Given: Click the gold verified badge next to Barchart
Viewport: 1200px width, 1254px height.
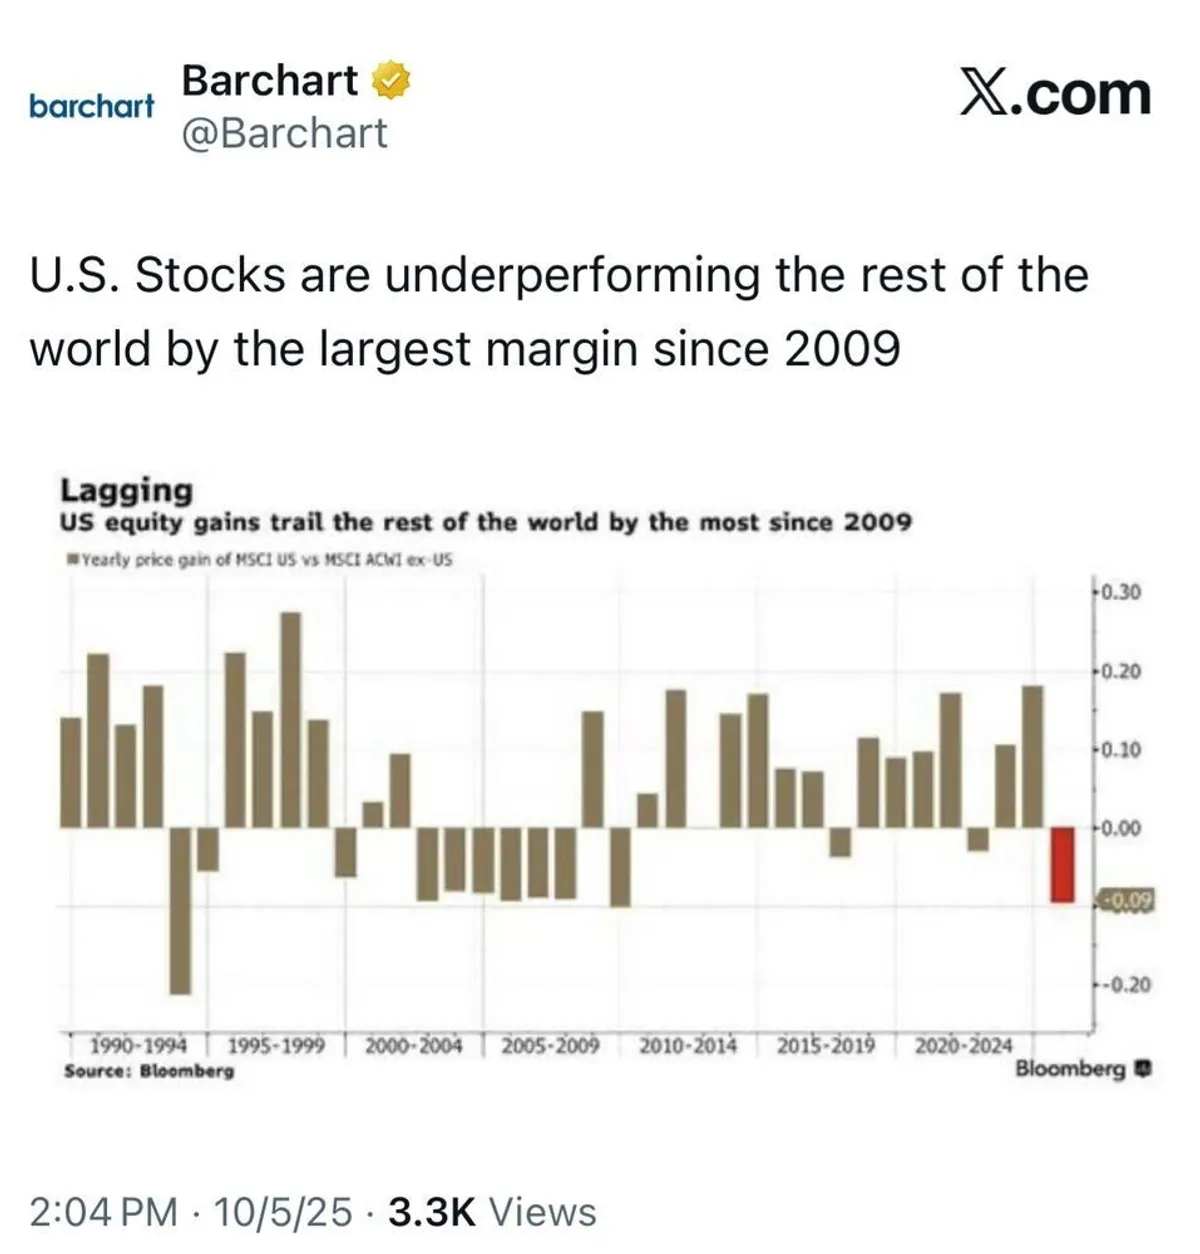Looking at the screenshot, I should 391,81.
